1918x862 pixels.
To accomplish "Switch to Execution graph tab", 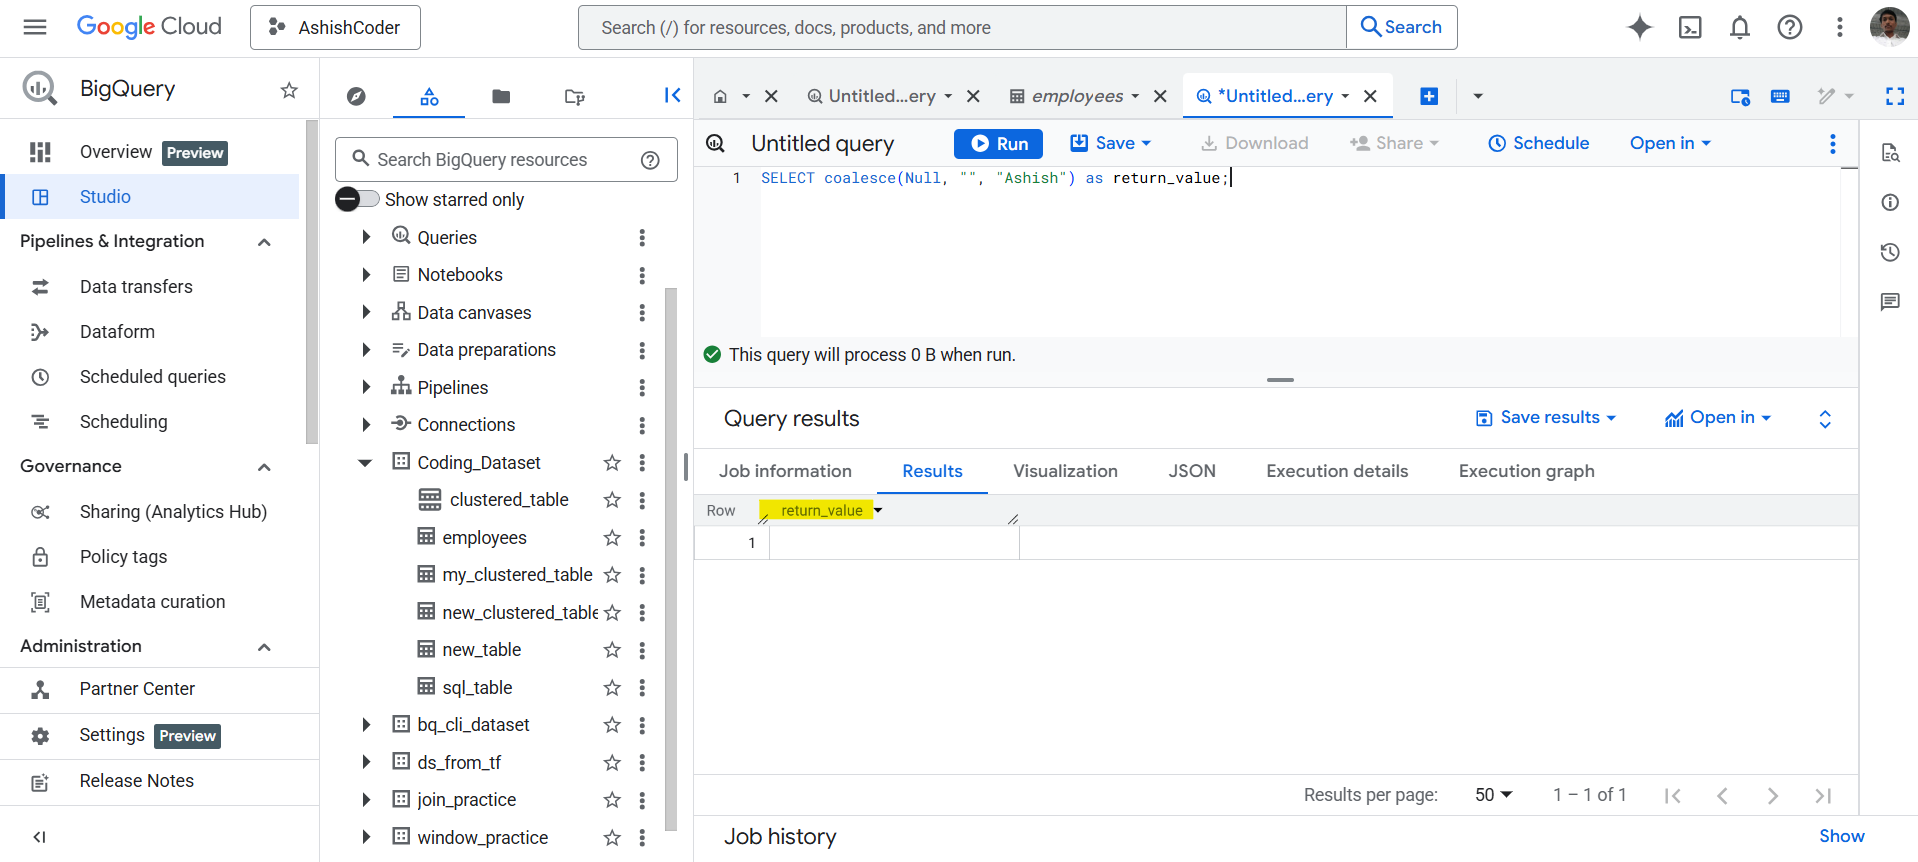I will 1526,471.
